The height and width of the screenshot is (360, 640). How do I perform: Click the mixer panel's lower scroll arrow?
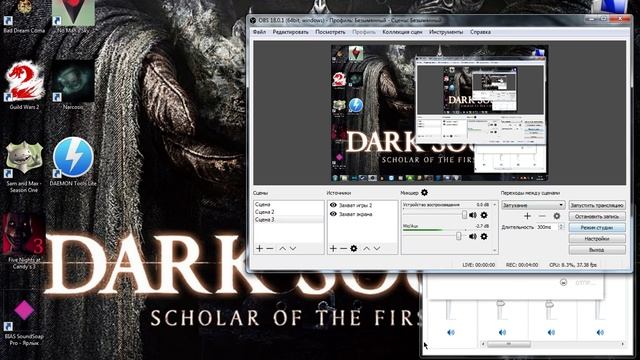click(x=495, y=250)
